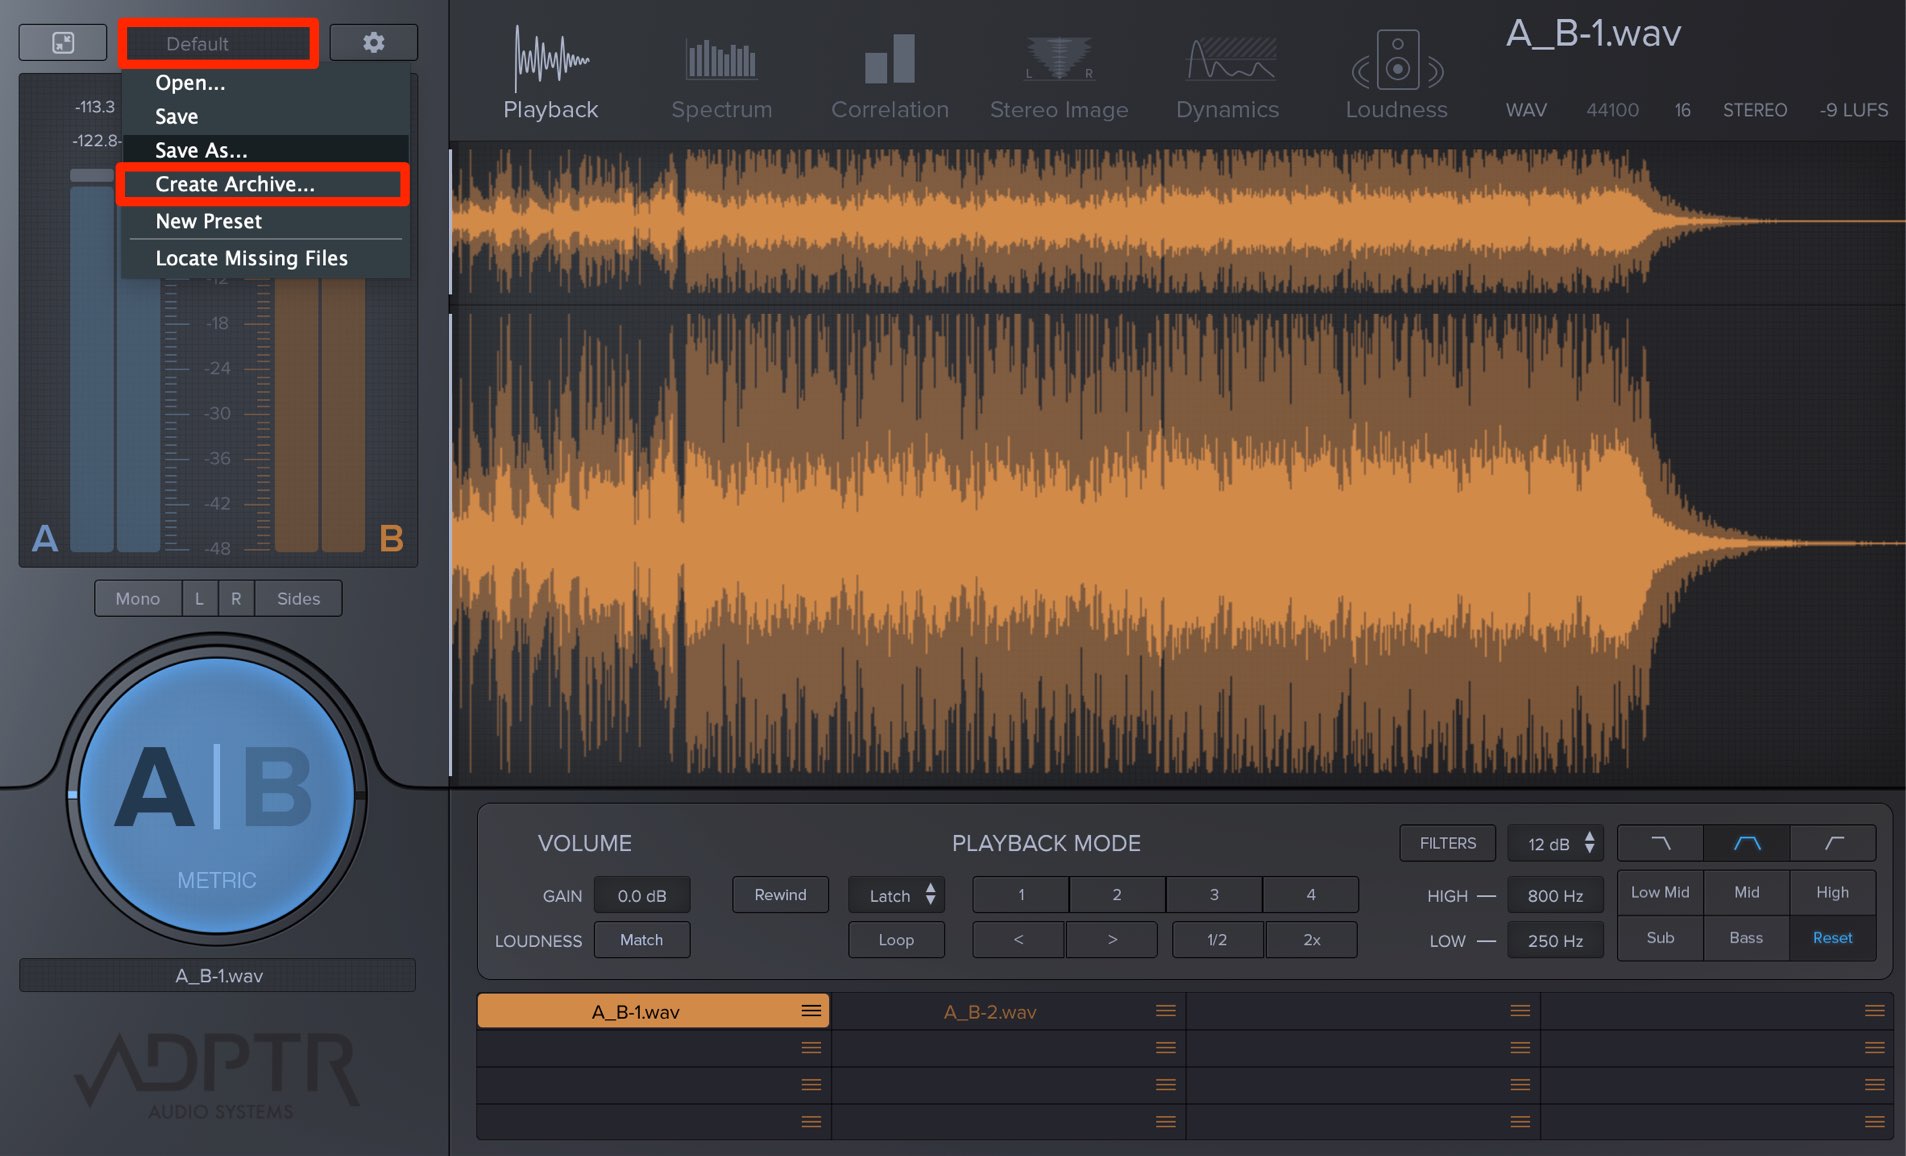Select the low-pass filter shape icon
Screen dimensions: 1906x1156
[1660, 843]
